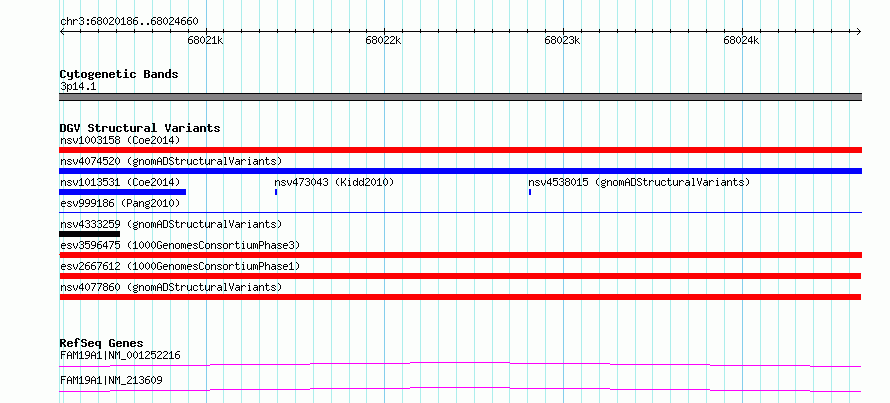Open the nsv1003158 (Coe2014) label

coord(120,140)
